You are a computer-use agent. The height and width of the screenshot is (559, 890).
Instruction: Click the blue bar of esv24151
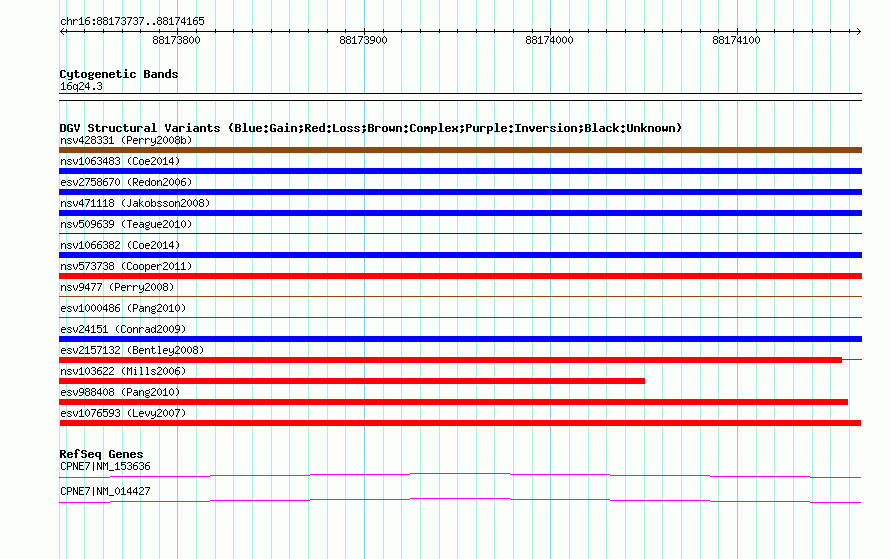click(460, 339)
